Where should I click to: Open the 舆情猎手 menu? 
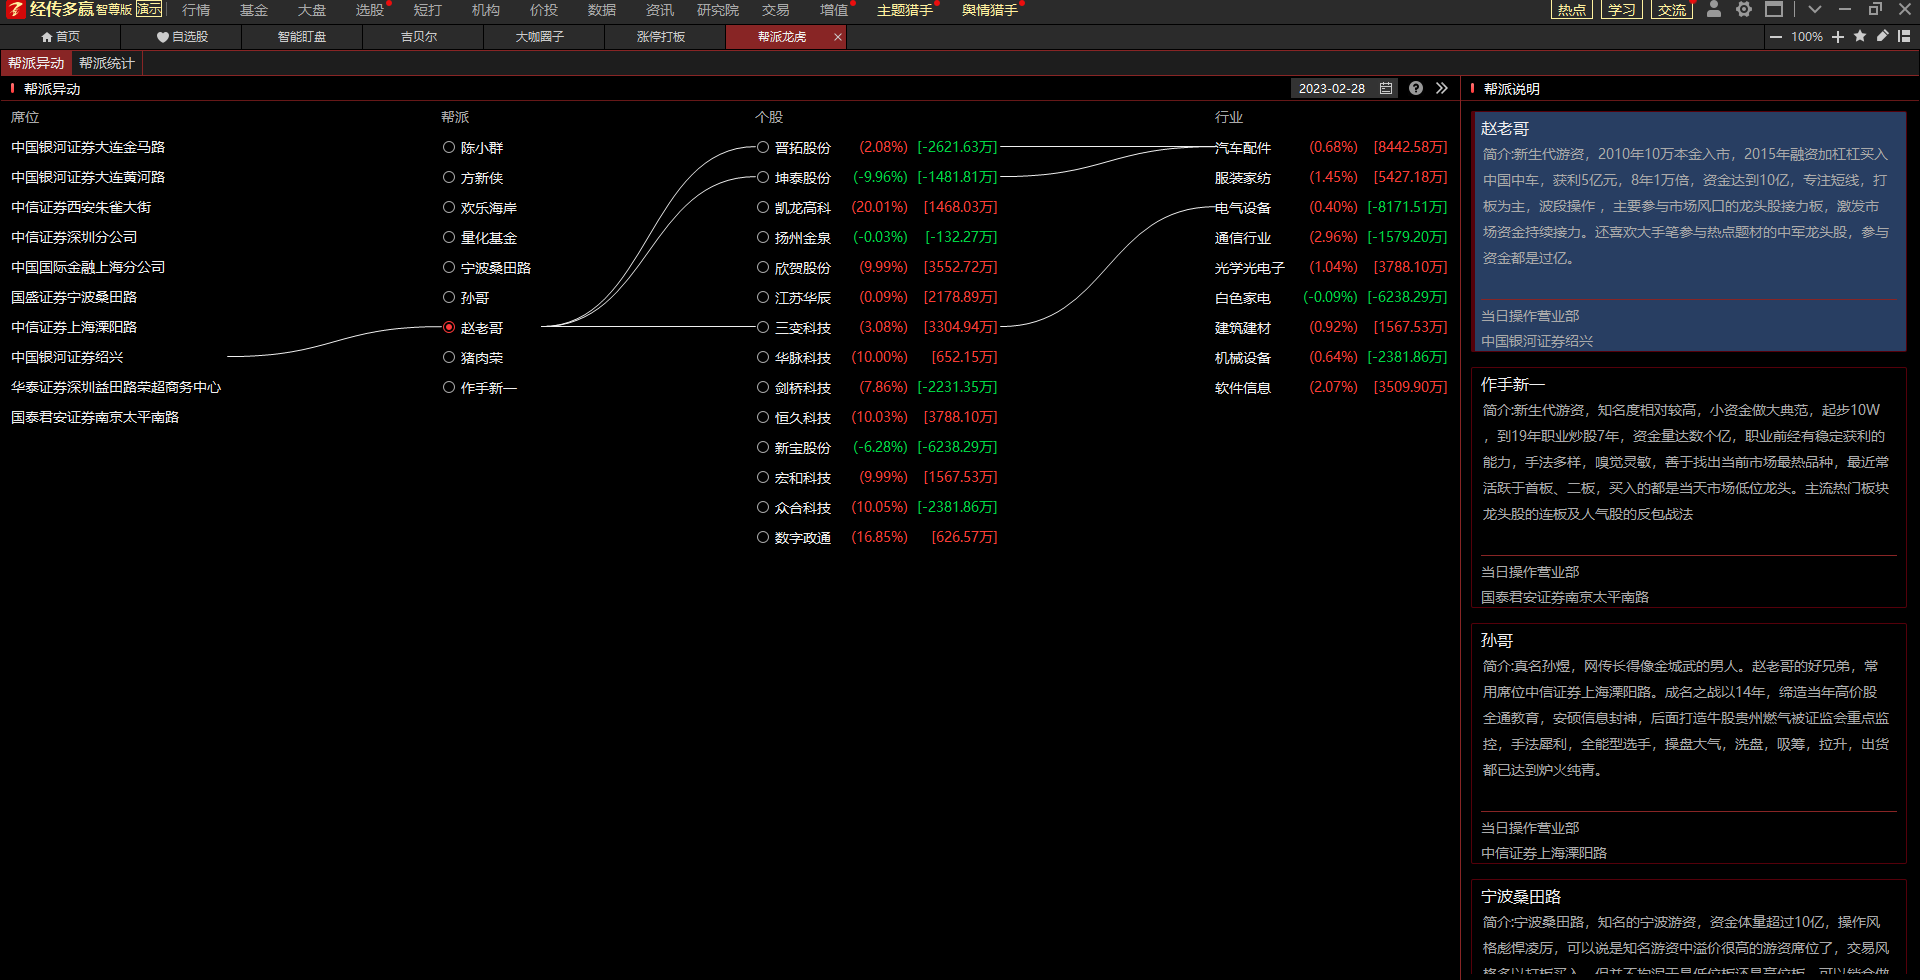coord(990,10)
